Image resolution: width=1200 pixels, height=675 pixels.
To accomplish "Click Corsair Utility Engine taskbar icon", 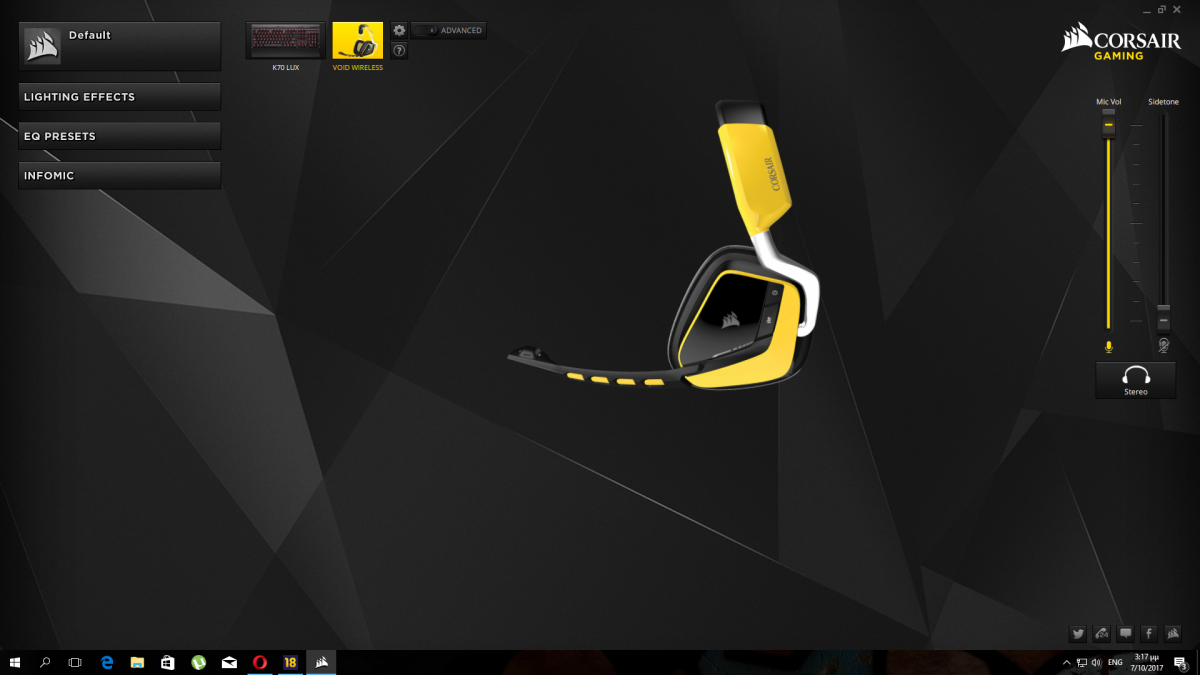I will [x=322, y=662].
